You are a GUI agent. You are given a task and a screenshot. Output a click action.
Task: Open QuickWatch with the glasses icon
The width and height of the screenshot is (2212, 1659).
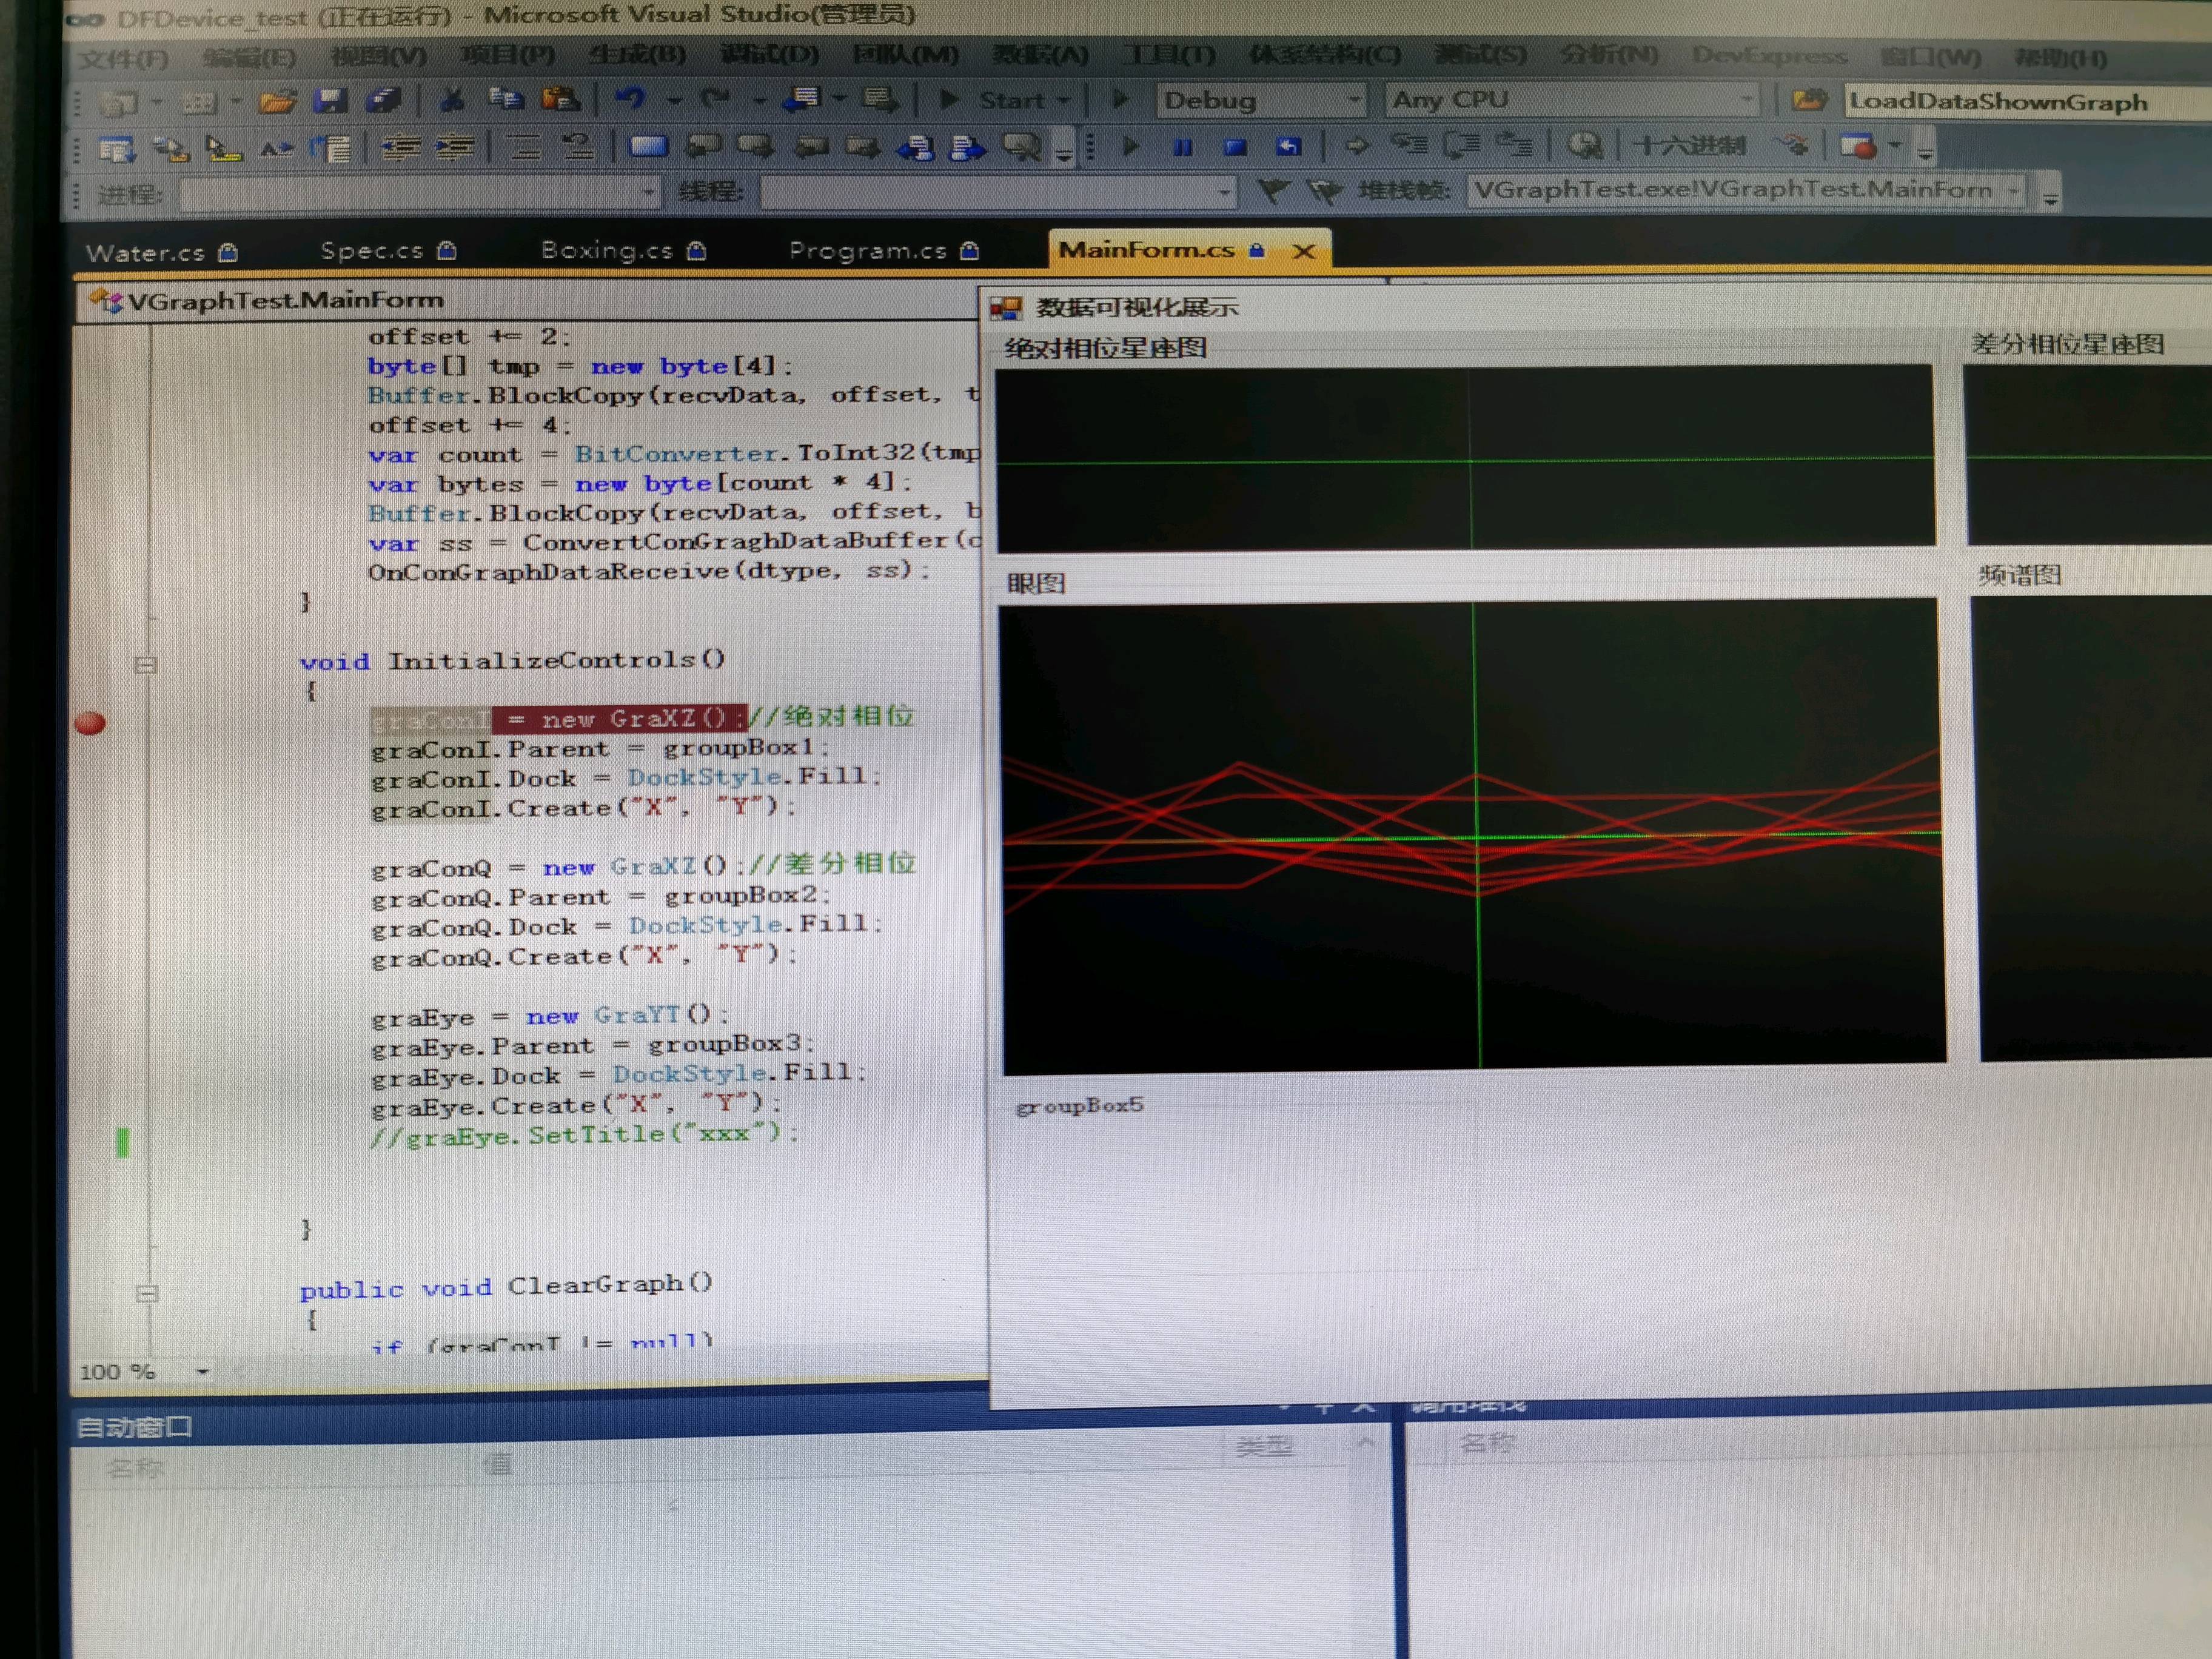pos(1584,146)
